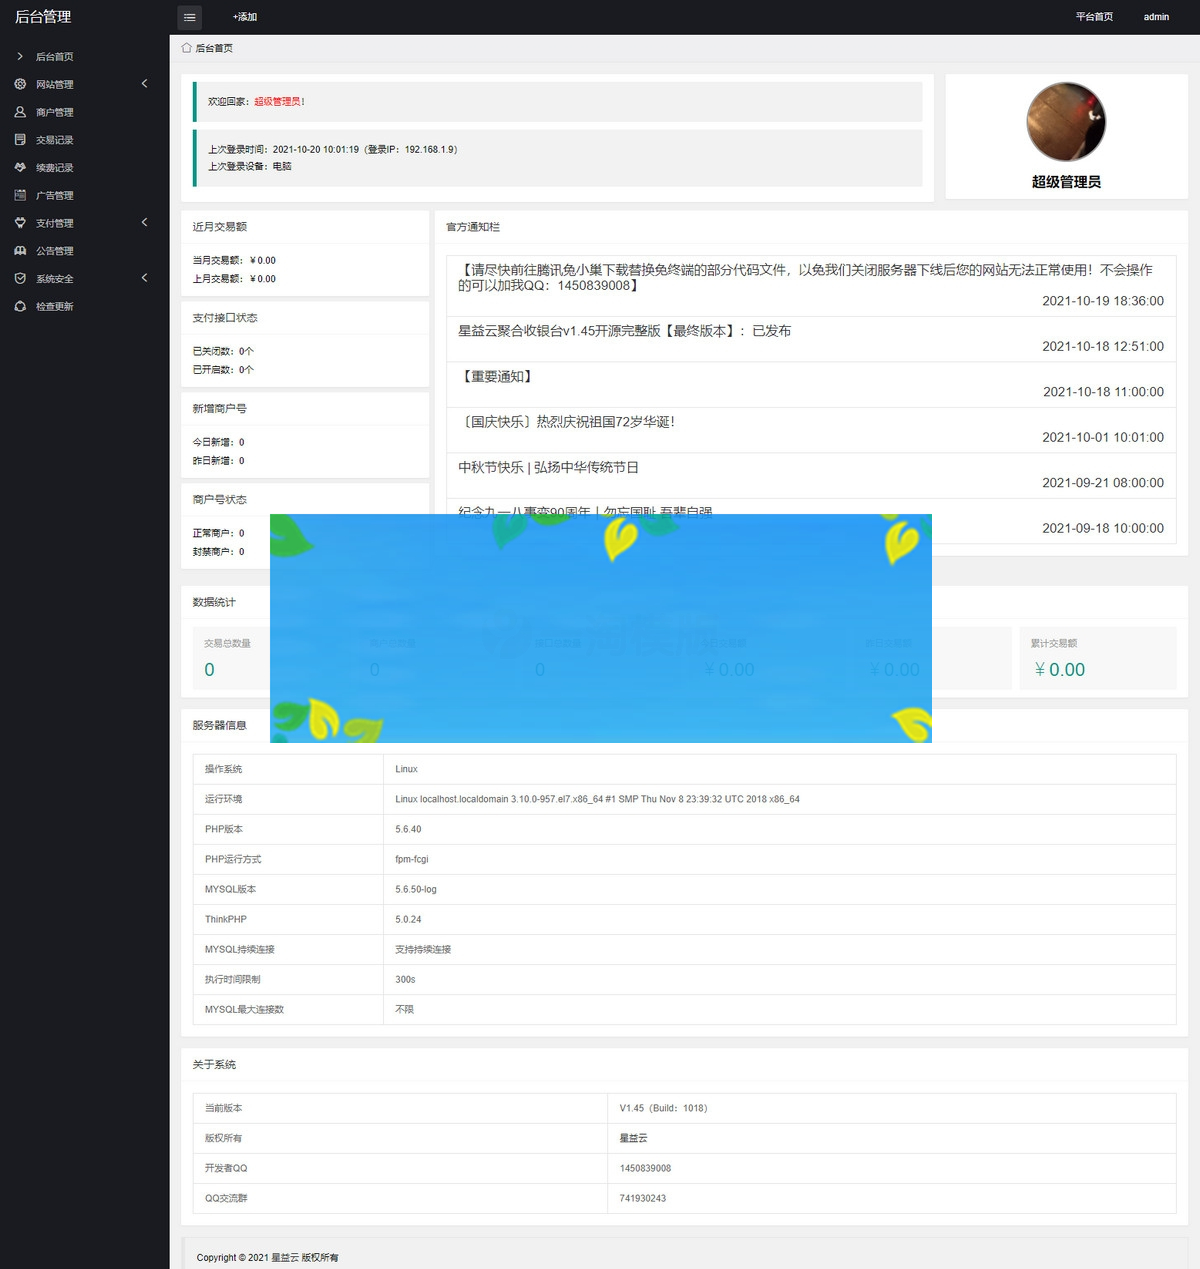This screenshot has height=1269, width=1200.
Task: Click the home icon in the 后台首页 breadcrumb
Action: pyautogui.click(x=186, y=47)
